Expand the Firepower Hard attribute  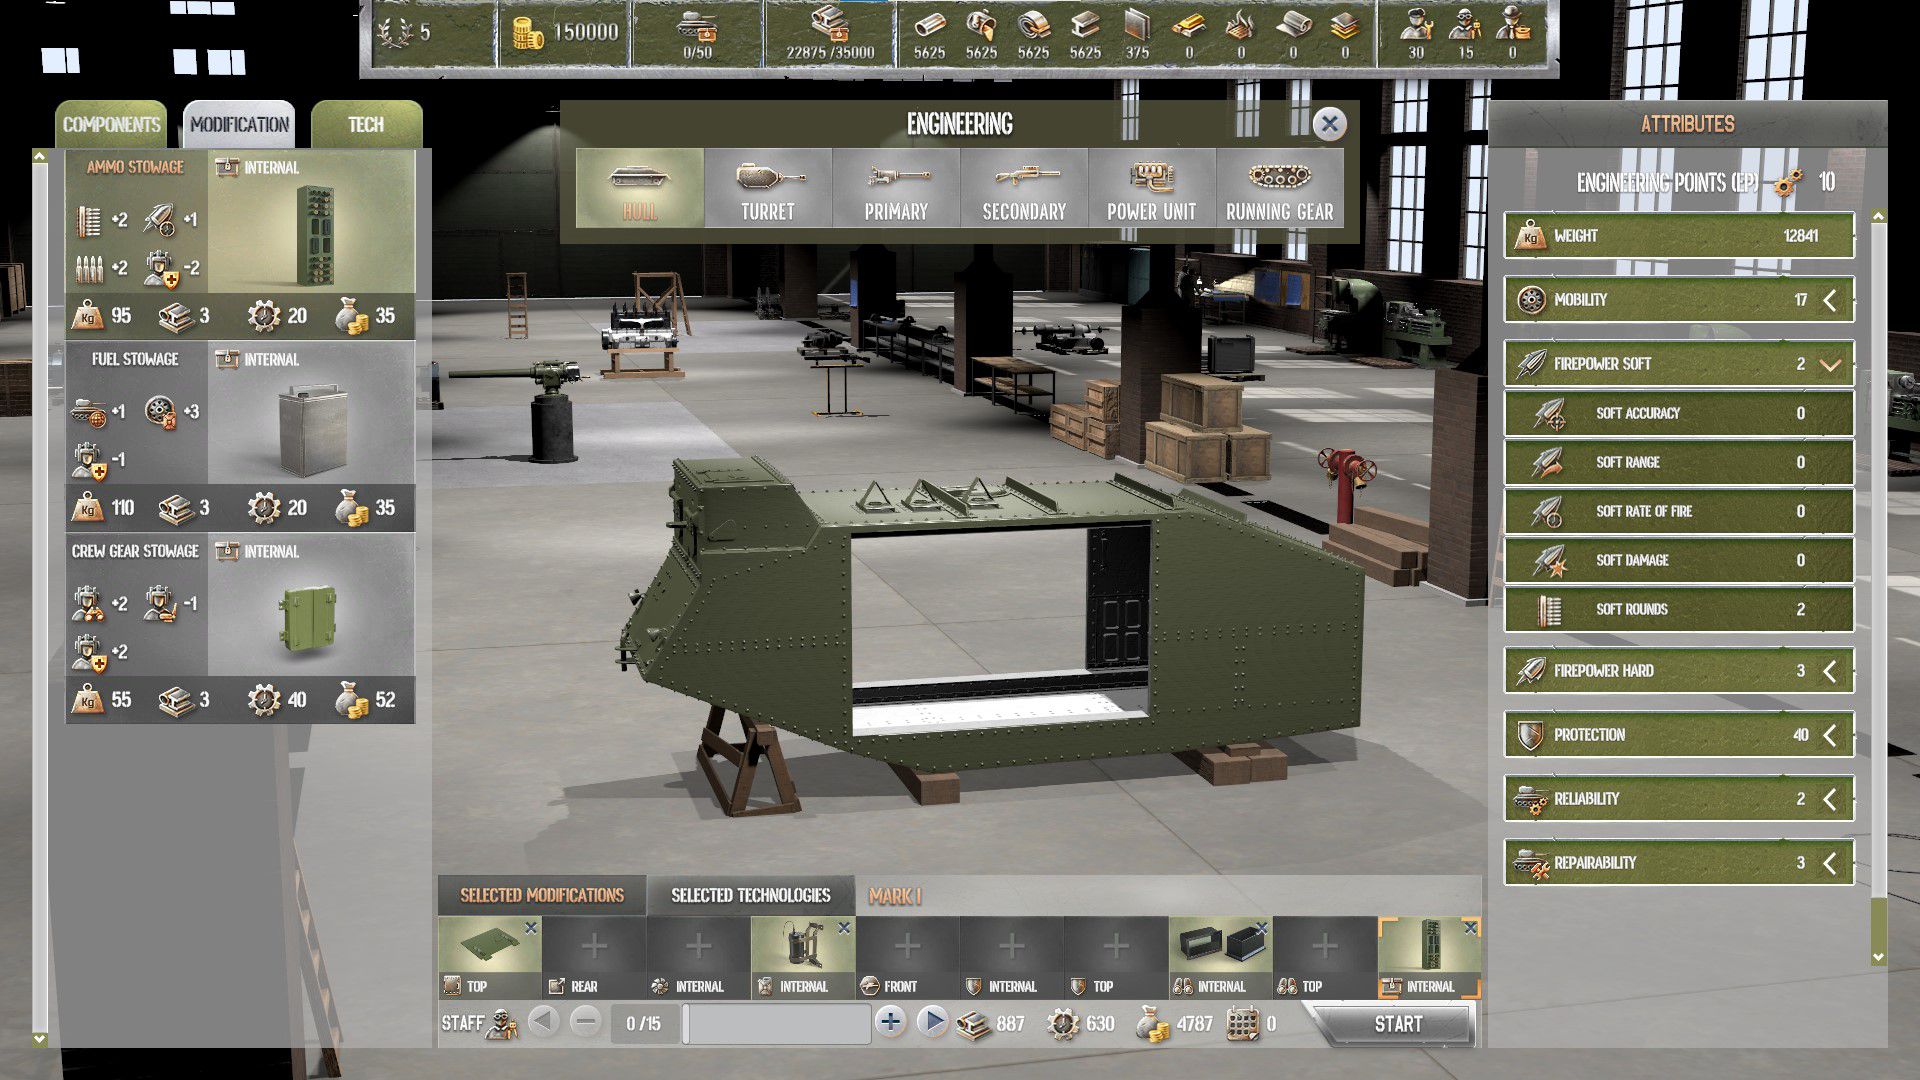pyautogui.click(x=1830, y=671)
